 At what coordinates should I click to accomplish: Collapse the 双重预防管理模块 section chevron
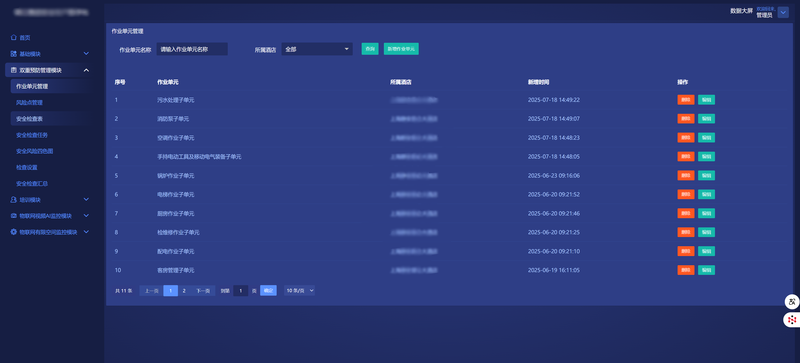click(x=86, y=70)
